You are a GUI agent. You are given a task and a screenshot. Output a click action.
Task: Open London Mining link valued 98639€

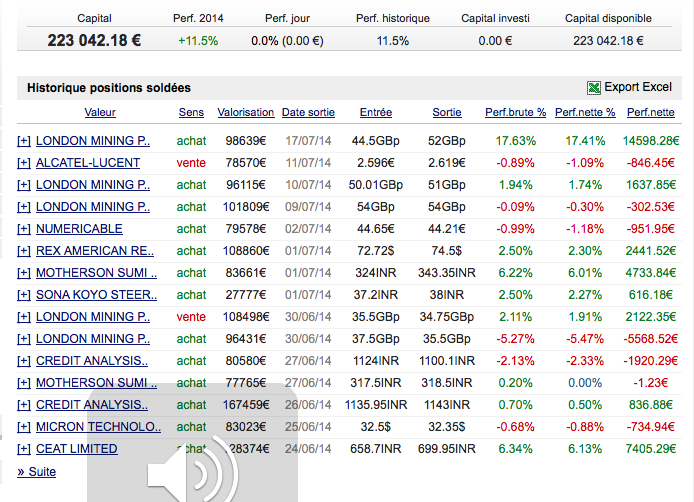pyautogui.click(x=93, y=141)
